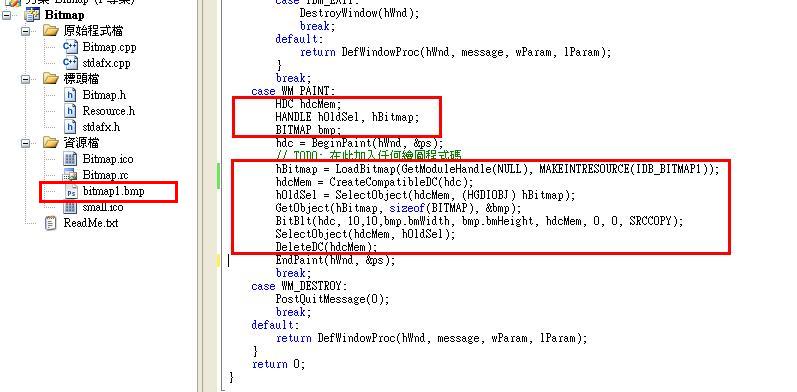797x392 pixels.
Task: Open stdafx.cpp in the tree
Action: coord(106,64)
